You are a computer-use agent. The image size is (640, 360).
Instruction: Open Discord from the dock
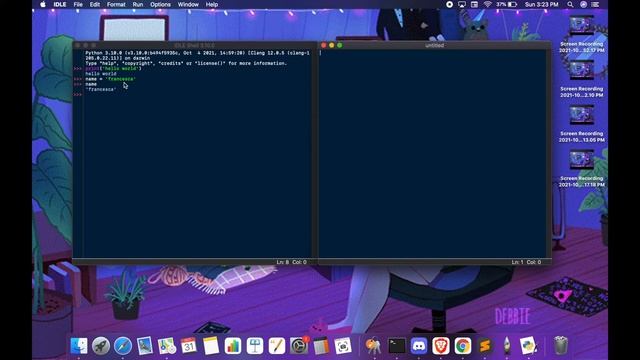(419, 346)
